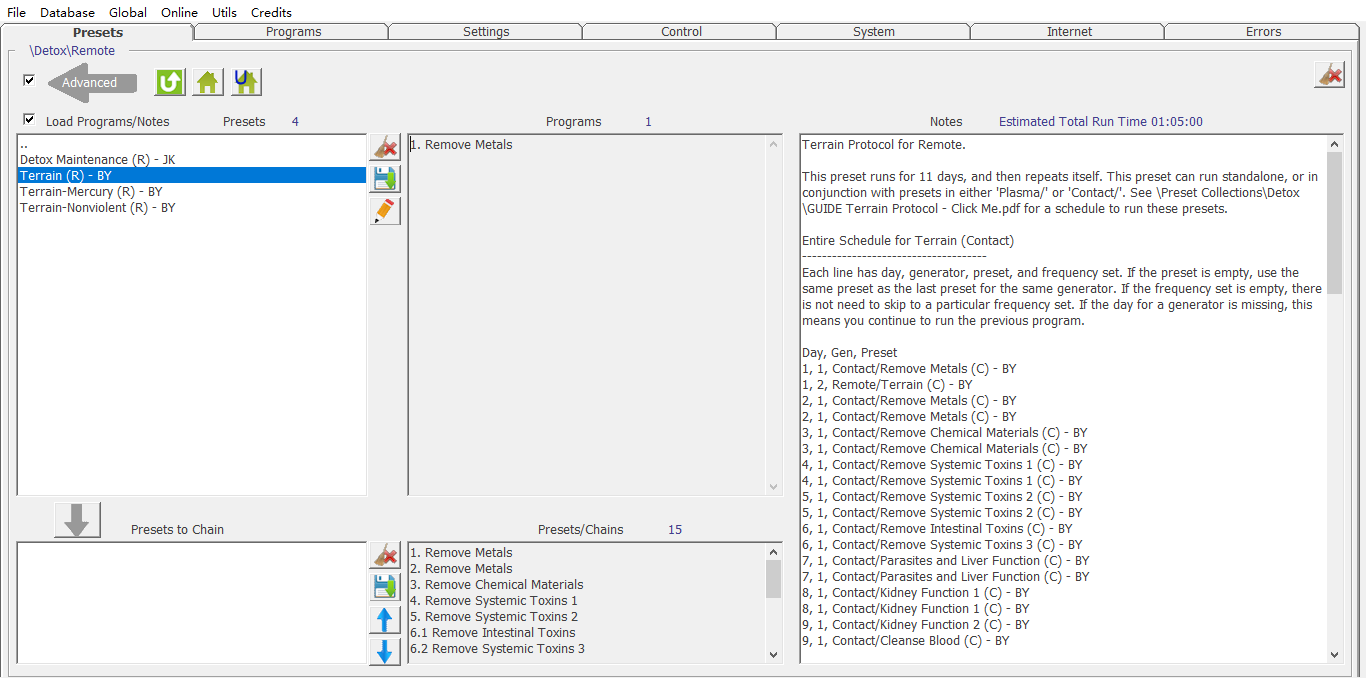1366x678 pixels.
Task: Click the gray add-to-chain down arrow
Action: tap(78, 521)
